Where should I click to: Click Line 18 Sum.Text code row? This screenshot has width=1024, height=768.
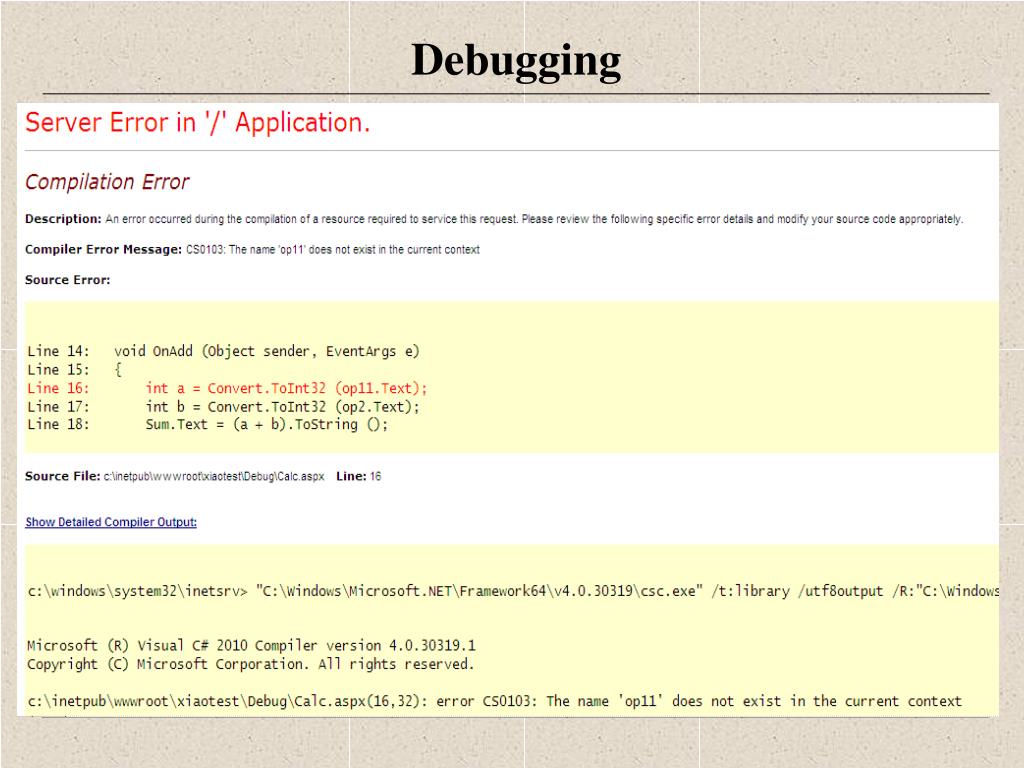click(x=208, y=424)
